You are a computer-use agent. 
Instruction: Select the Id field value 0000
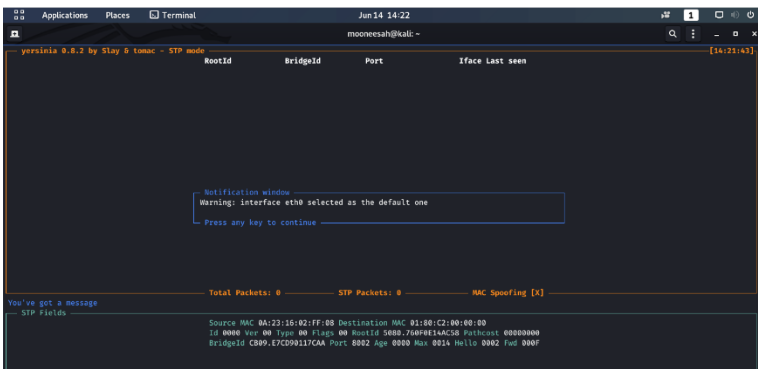pos(232,333)
